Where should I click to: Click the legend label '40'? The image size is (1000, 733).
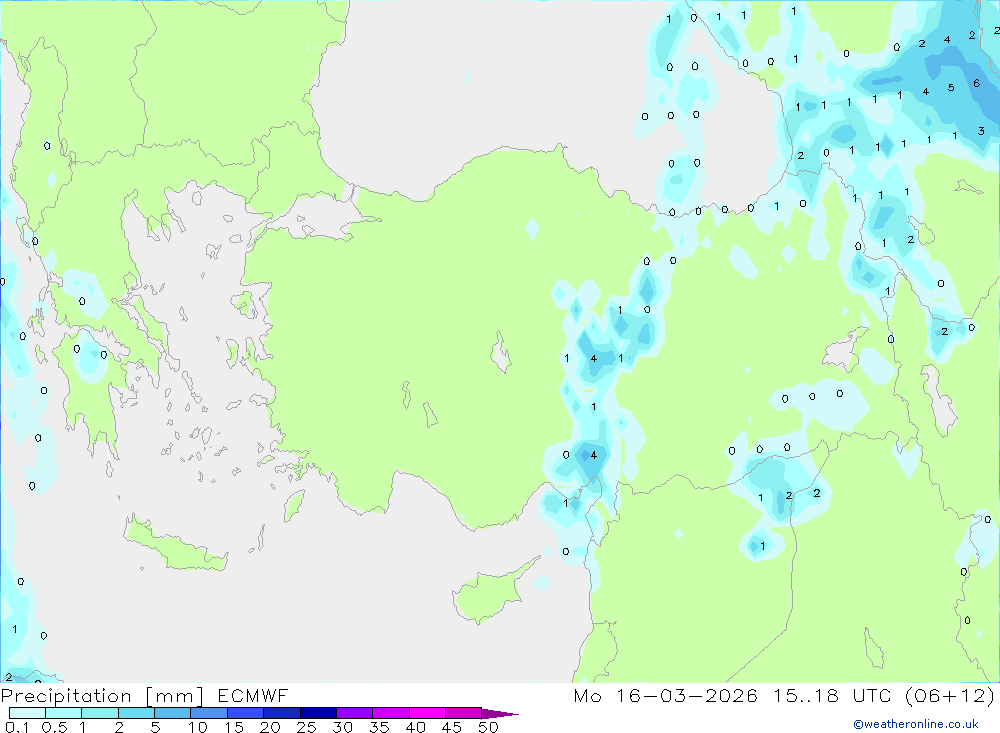point(416,727)
